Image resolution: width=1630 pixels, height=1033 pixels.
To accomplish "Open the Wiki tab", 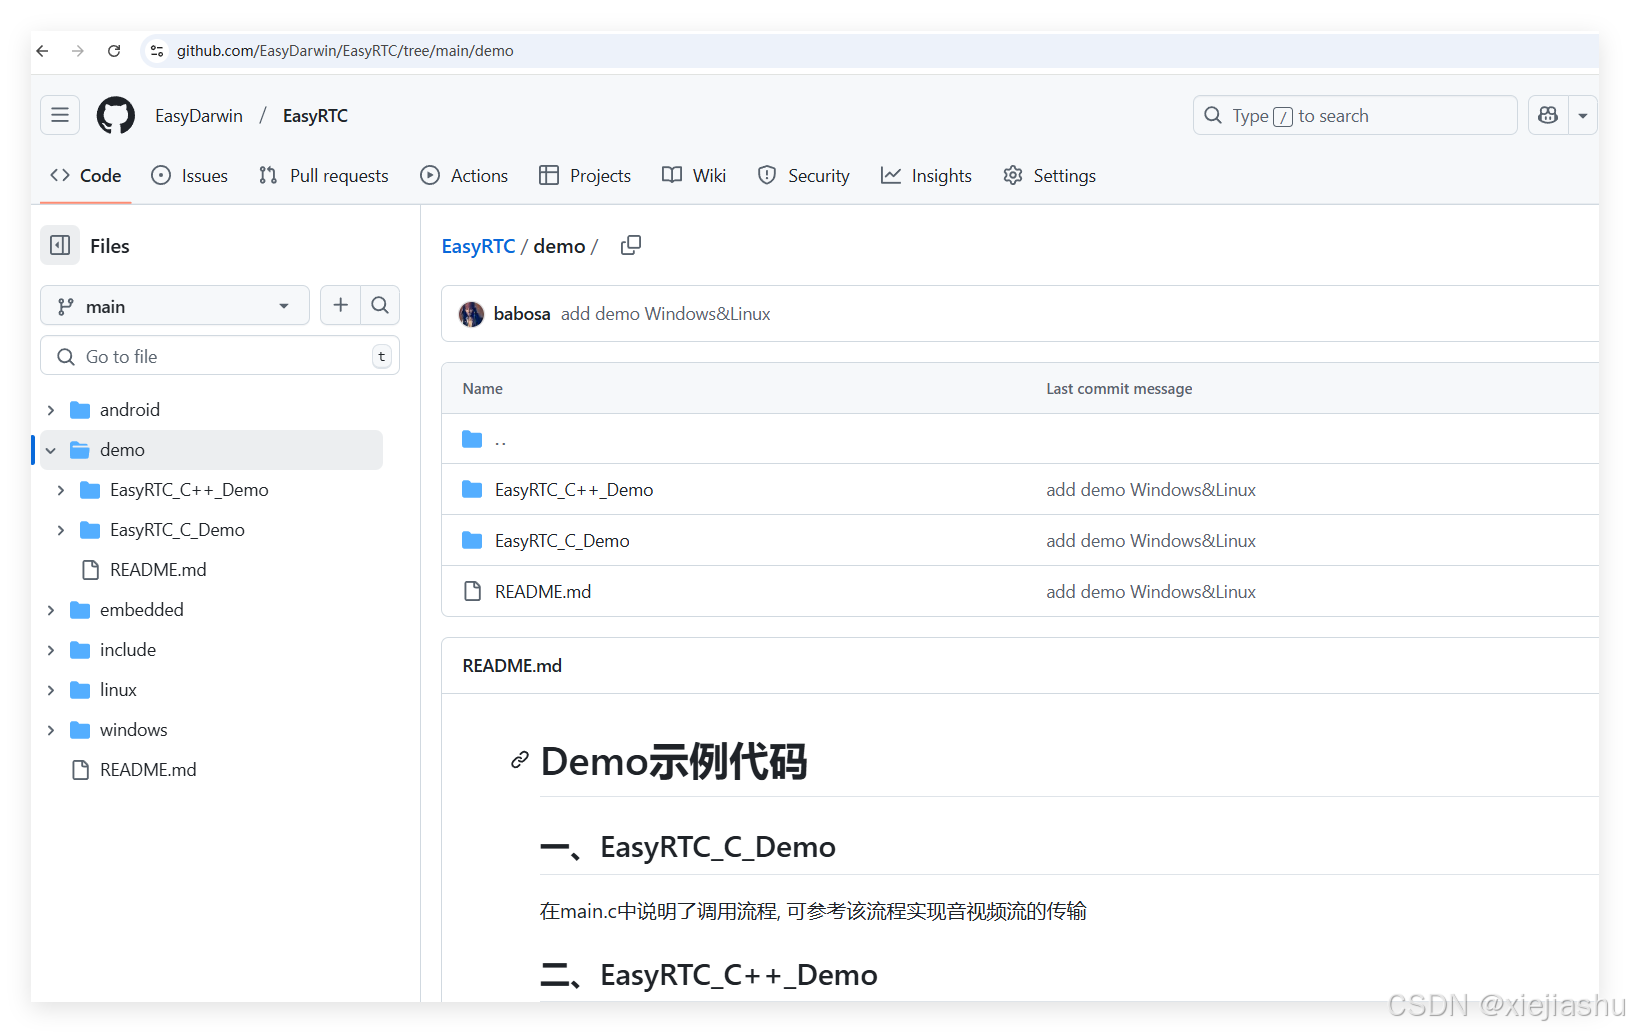I will (x=694, y=176).
